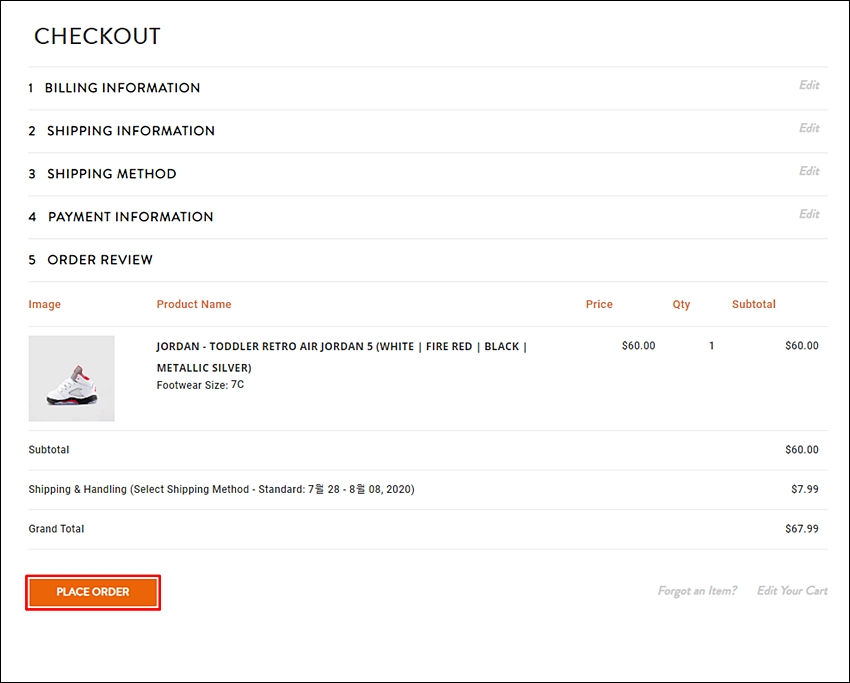Edit the Payment Information step

pos(809,214)
